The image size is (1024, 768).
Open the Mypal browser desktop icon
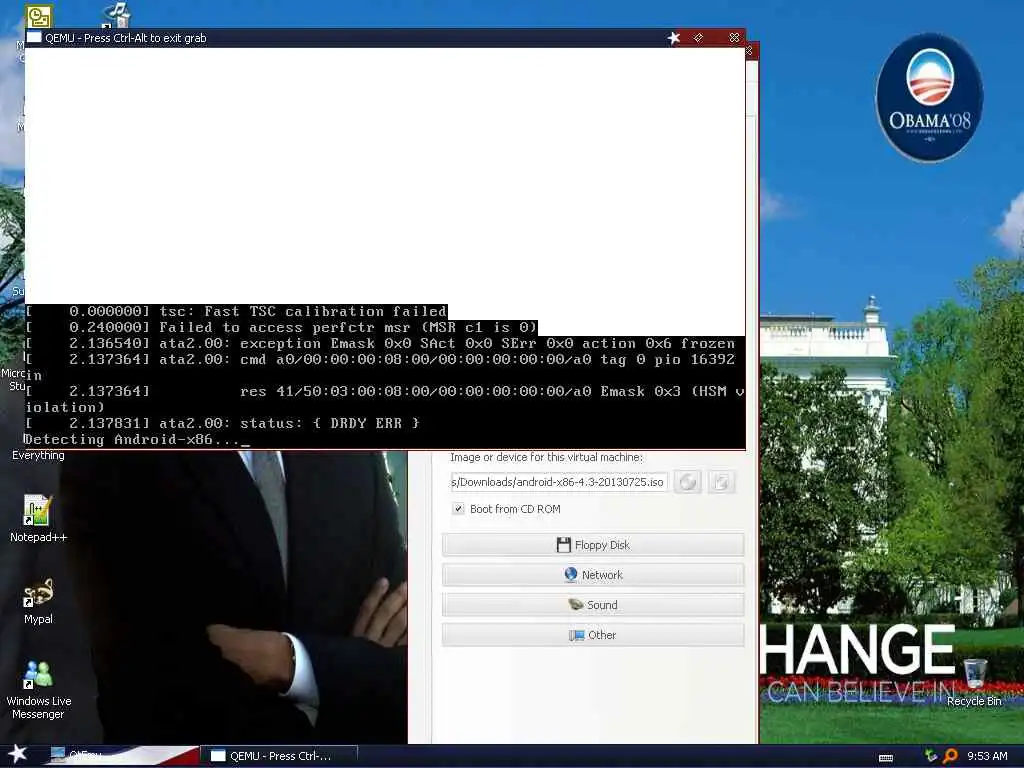pos(38,601)
